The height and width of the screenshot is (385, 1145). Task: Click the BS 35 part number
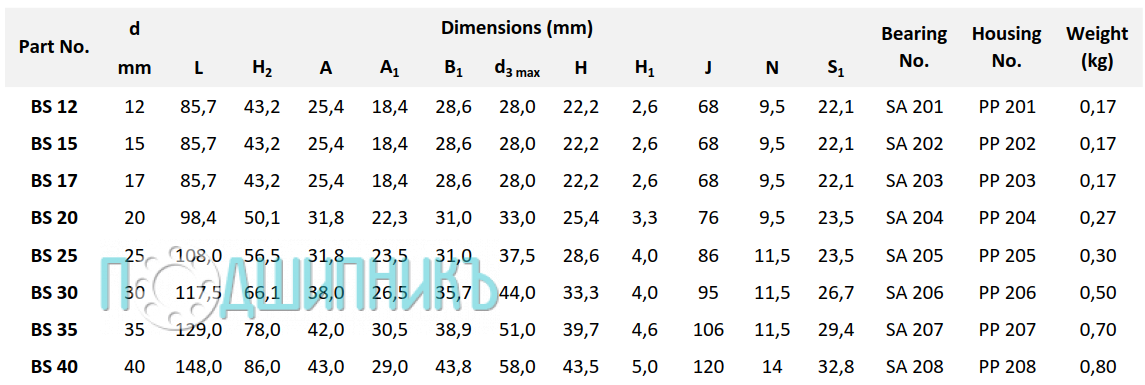click(x=54, y=330)
